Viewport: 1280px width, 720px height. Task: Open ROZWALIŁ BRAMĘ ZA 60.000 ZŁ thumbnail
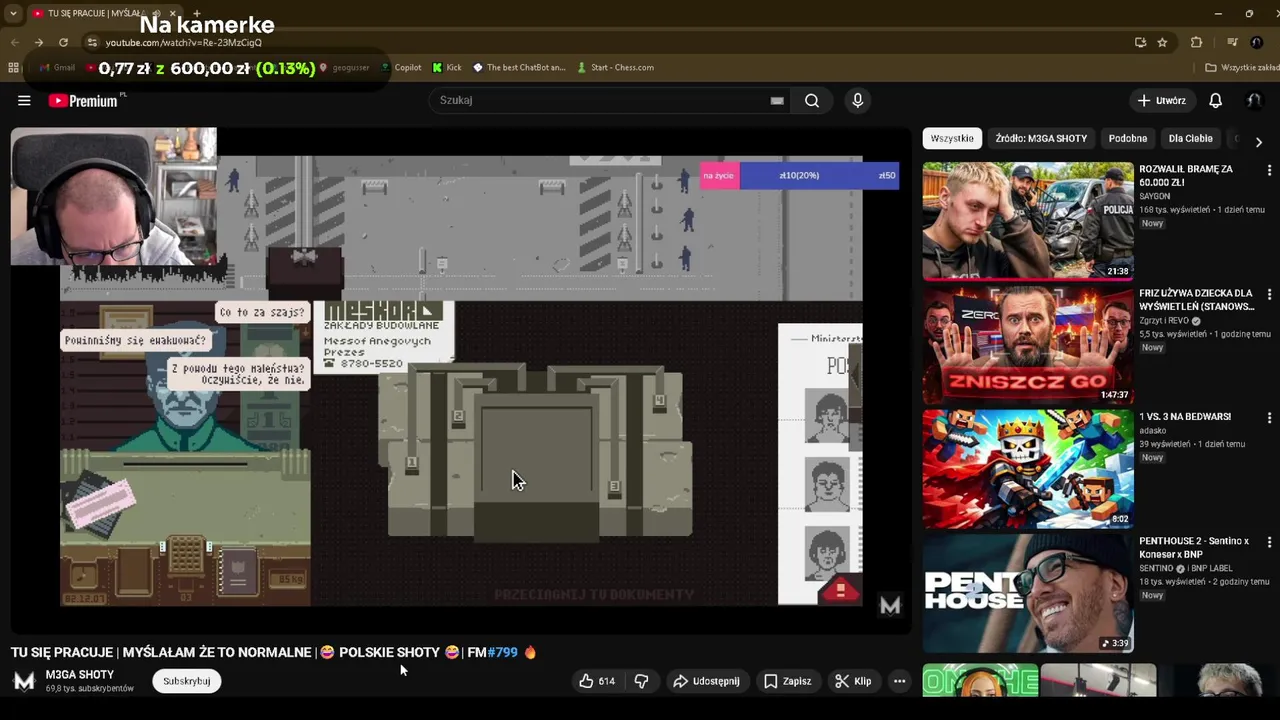(1027, 220)
